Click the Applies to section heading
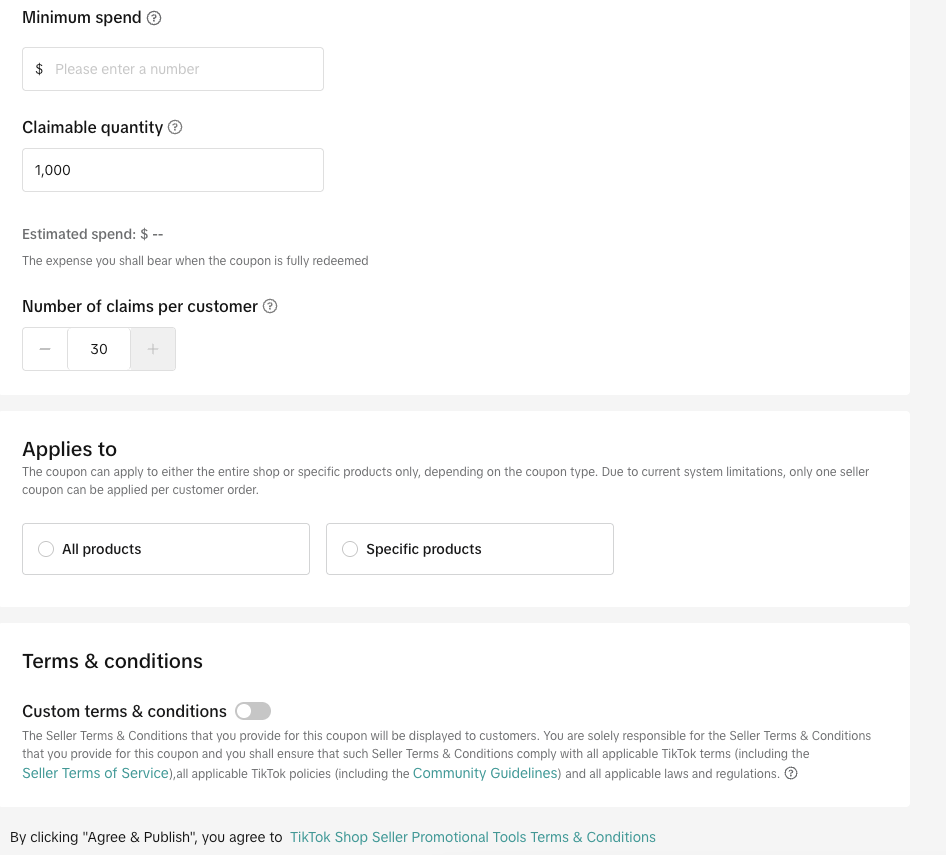The image size is (946, 855). tap(70, 449)
